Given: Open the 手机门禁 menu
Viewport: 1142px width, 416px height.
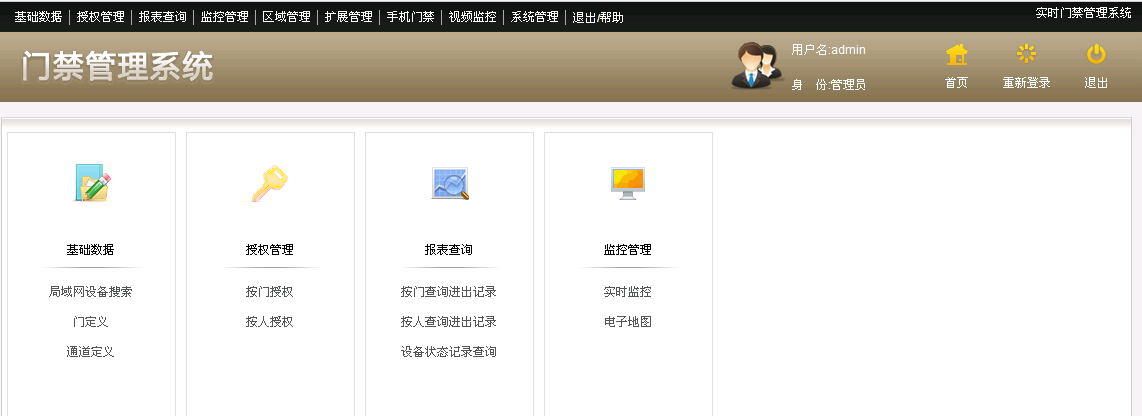Looking at the screenshot, I should 410,17.
